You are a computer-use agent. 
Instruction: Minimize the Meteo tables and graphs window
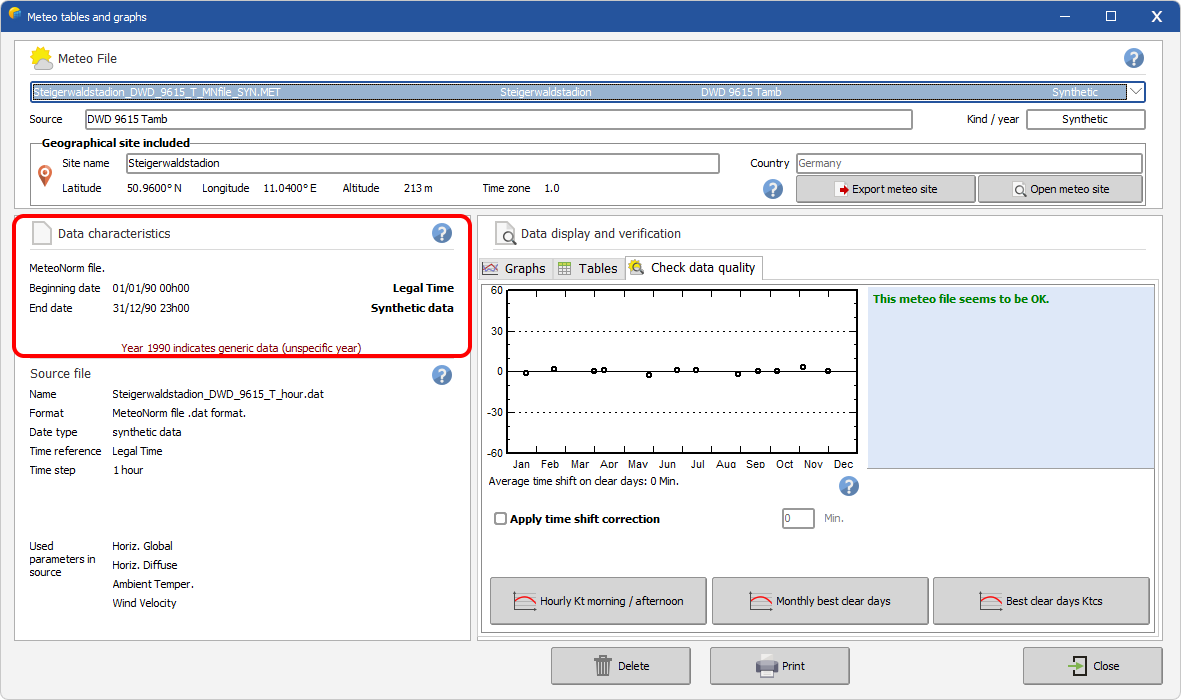pos(1065,16)
